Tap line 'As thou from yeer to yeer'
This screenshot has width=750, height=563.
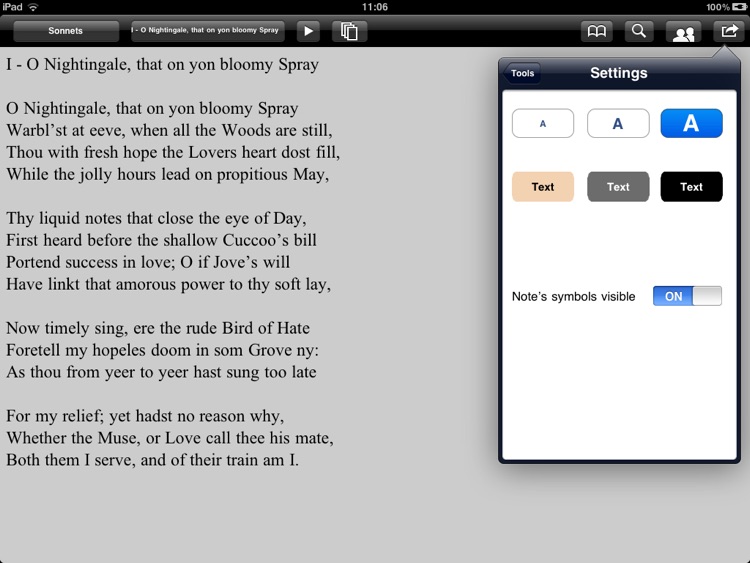(161, 372)
